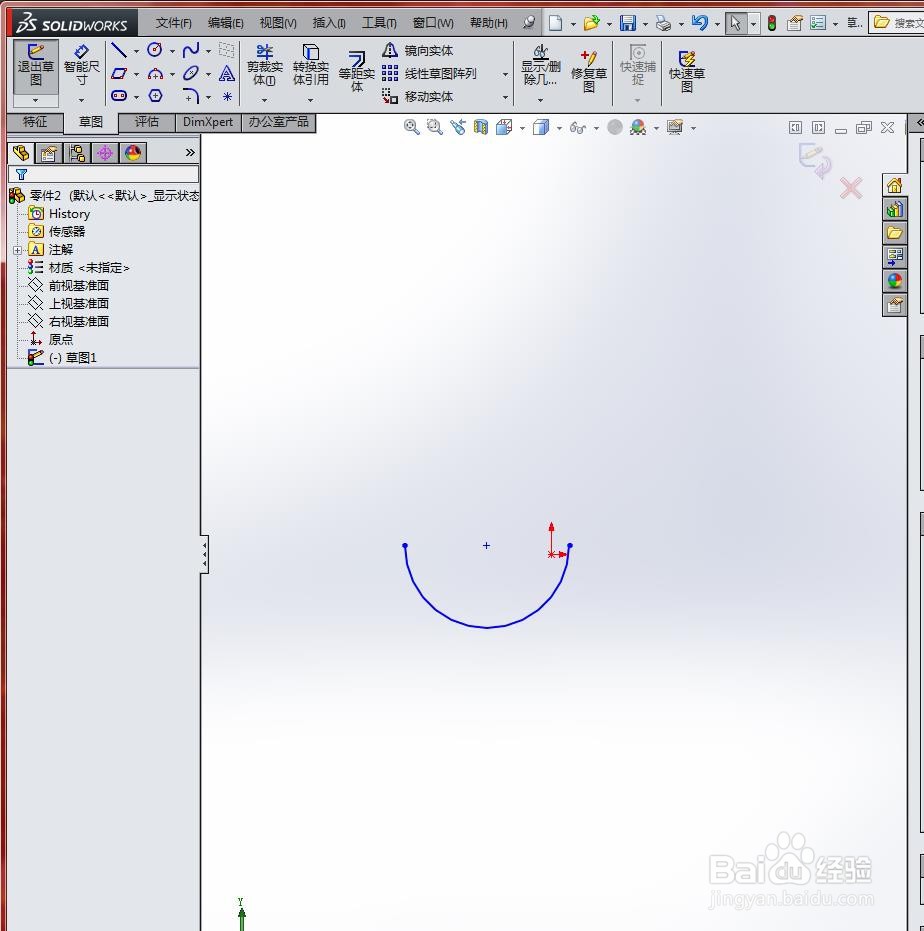Click 移动实体 move entities button

pyautogui.click(x=418, y=97)
